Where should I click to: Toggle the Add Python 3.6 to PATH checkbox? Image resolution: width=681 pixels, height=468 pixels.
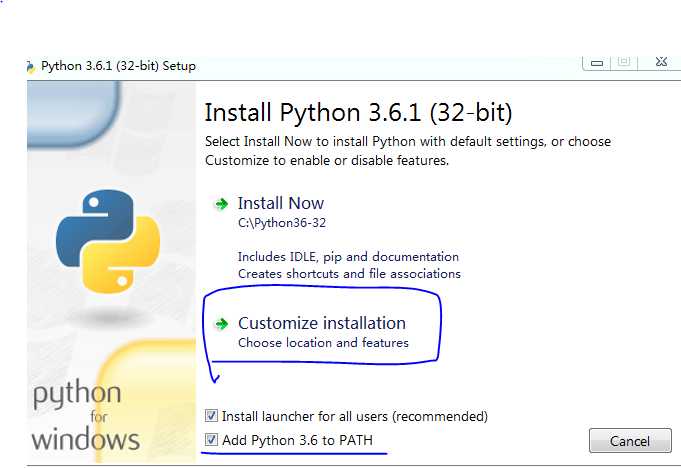point(212,440)
